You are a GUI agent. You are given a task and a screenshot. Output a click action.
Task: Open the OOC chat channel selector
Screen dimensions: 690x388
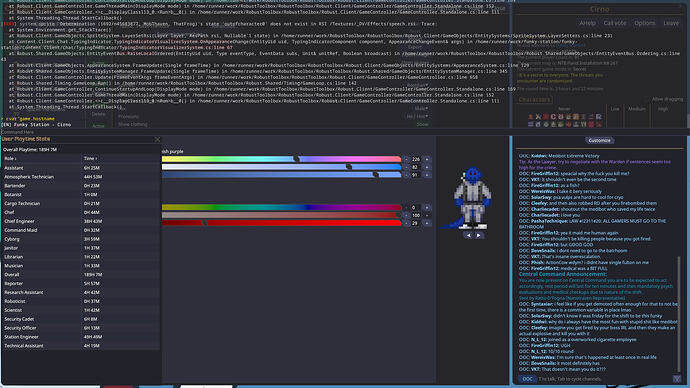click(x=527, y=379)
